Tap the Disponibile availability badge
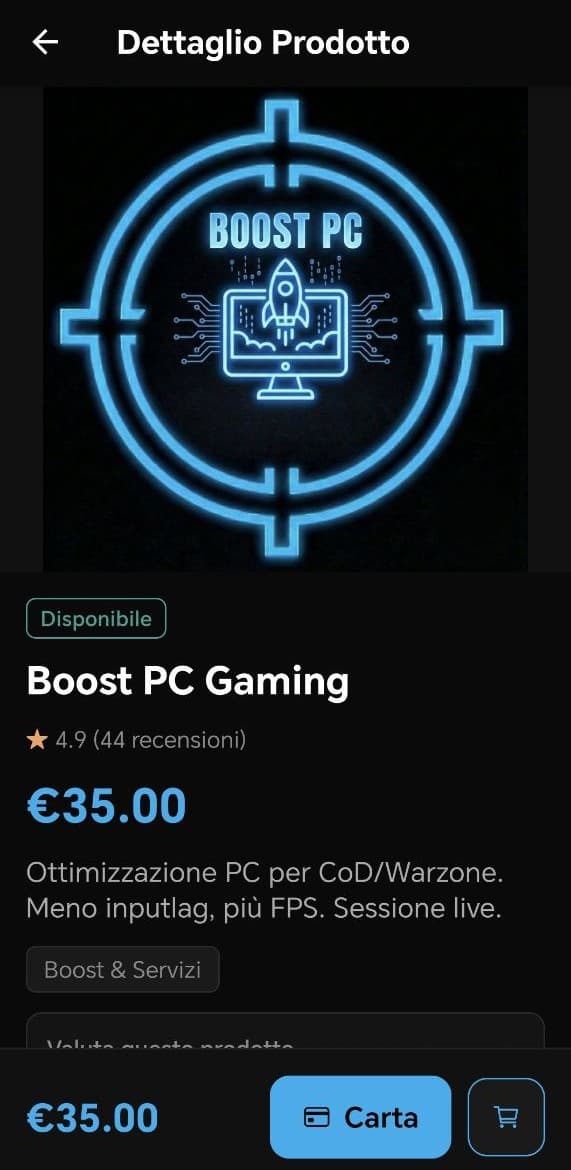 click(x=96, y=619)
